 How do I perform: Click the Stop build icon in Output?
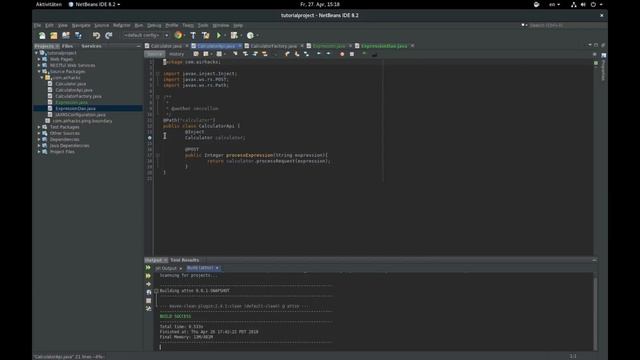(x=148, y=301)
